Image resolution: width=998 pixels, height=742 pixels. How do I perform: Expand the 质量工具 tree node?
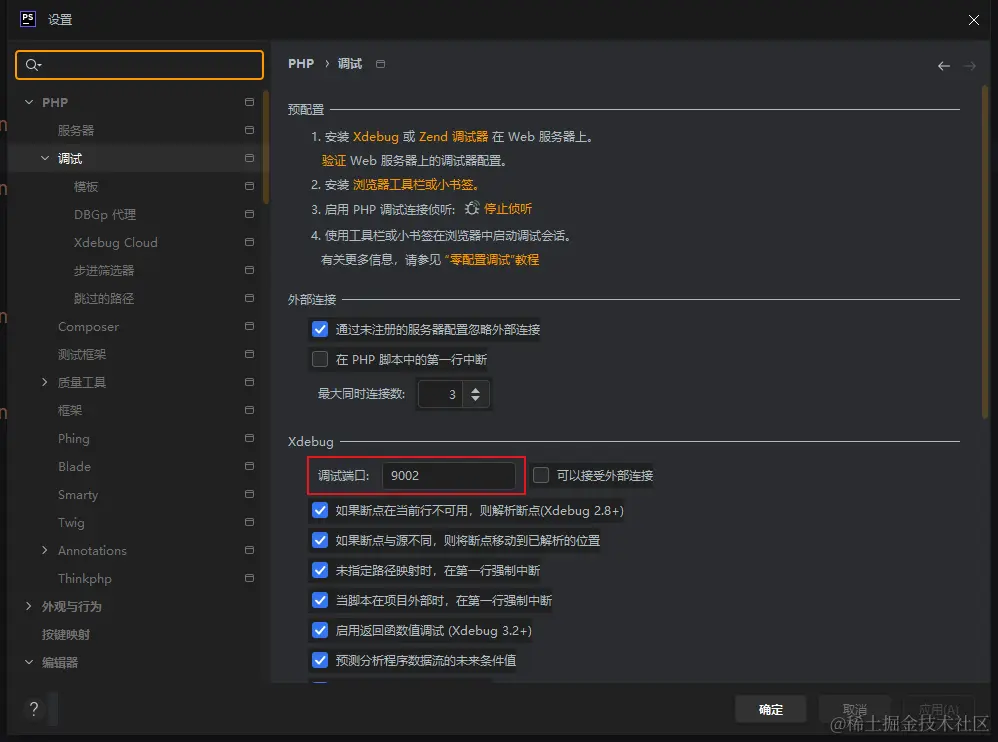click(x=45, y=382)
